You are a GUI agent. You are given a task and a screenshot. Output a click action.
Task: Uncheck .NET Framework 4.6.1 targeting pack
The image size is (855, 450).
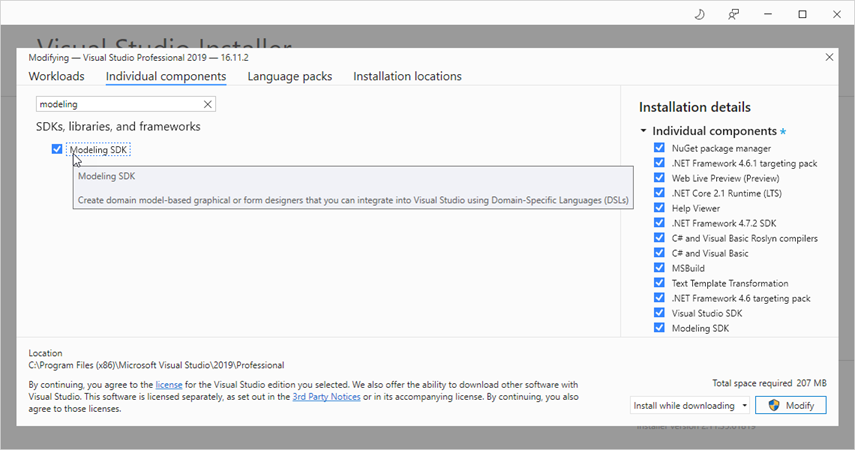[659, 163]
